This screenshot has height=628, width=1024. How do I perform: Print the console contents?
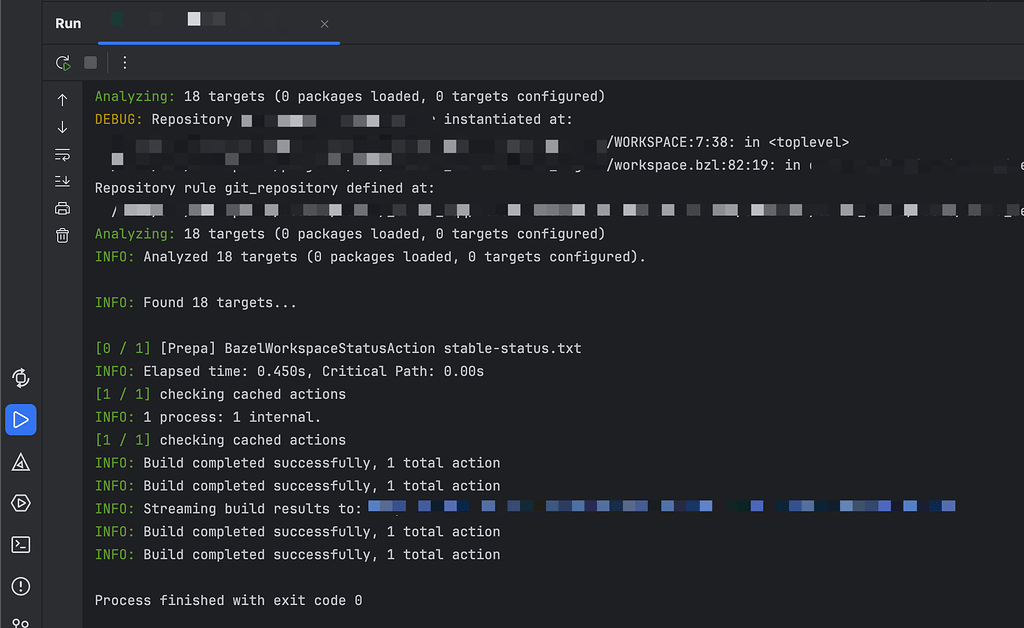[x=62, y=209]
